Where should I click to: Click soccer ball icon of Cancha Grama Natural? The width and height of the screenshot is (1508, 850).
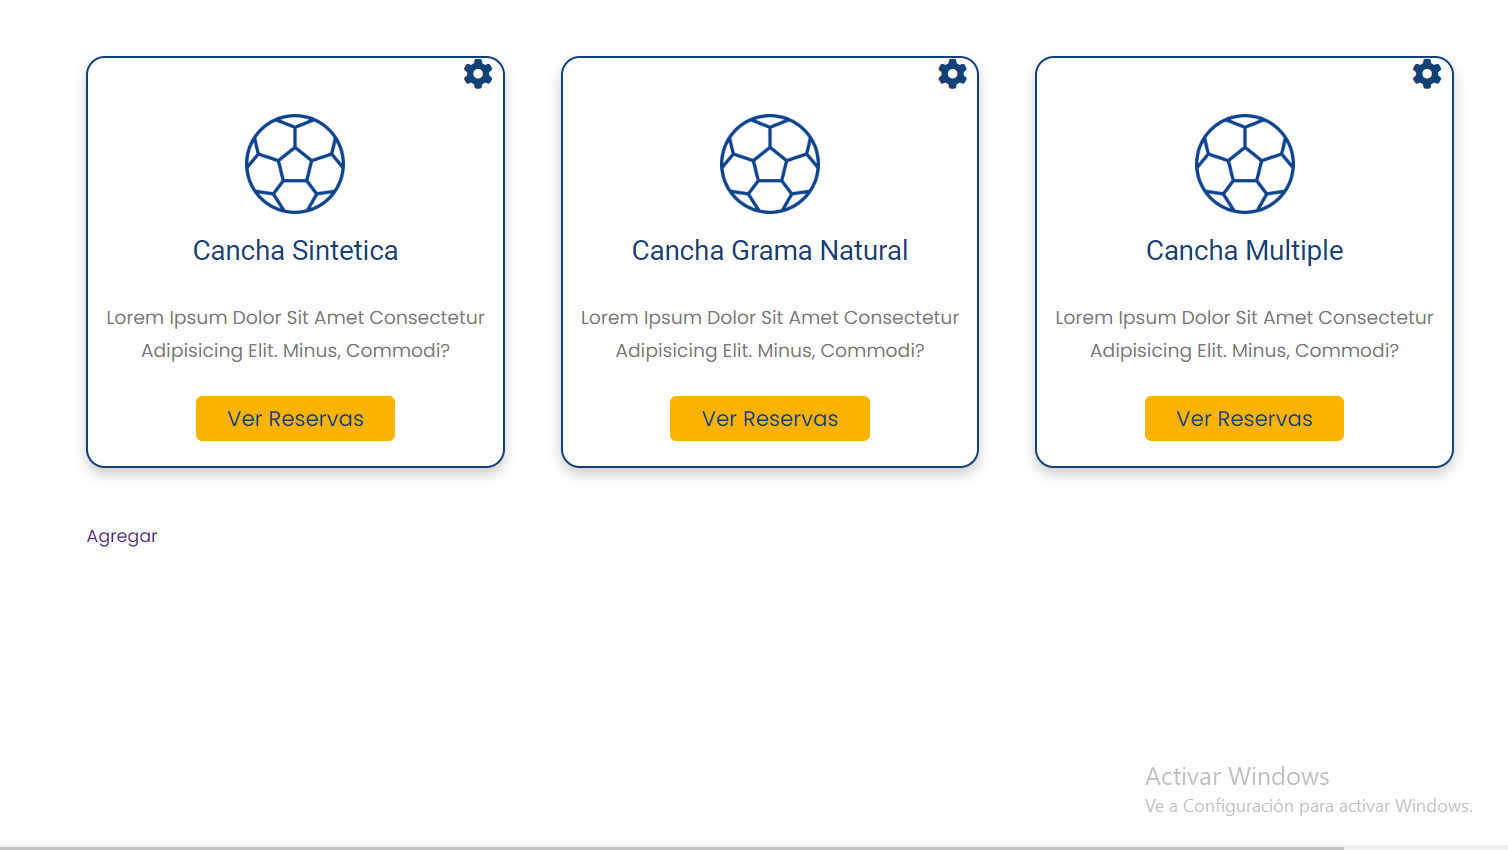(770, 164)
